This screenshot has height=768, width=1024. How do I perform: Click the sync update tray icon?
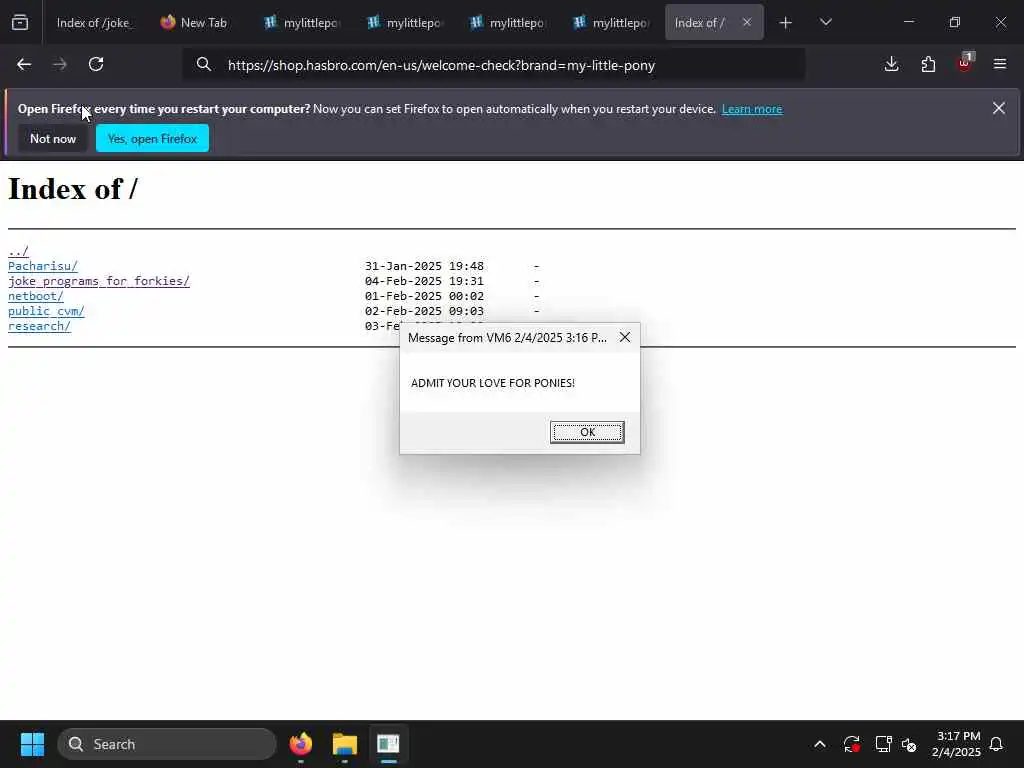852,744
